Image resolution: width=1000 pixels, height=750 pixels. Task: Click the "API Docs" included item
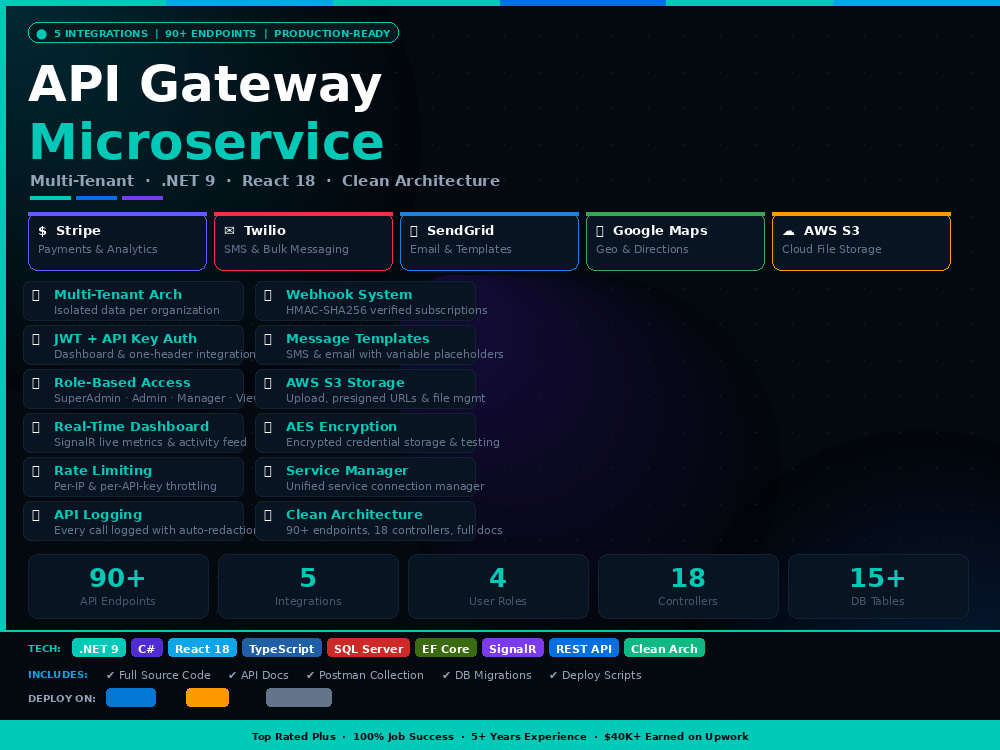258,675
